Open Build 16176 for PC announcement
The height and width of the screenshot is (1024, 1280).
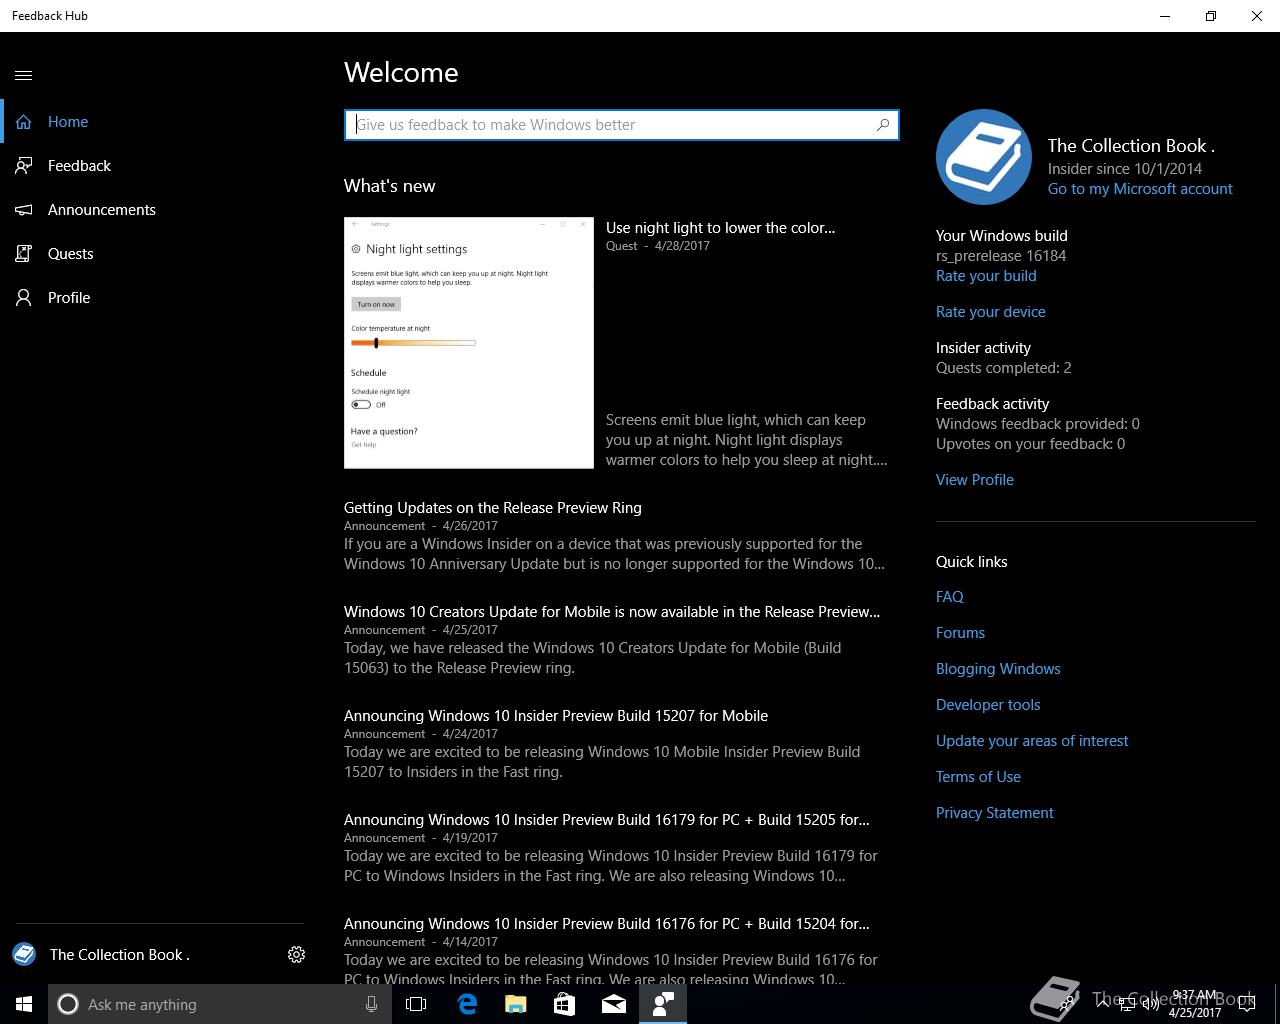tap(607, 924)
